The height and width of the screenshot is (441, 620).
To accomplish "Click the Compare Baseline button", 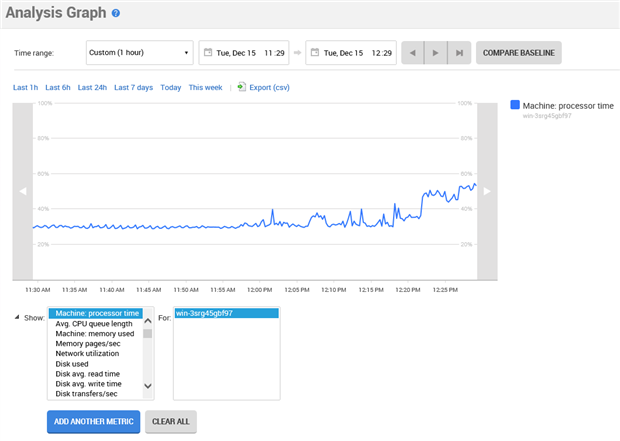I will [x=518, y=52].
